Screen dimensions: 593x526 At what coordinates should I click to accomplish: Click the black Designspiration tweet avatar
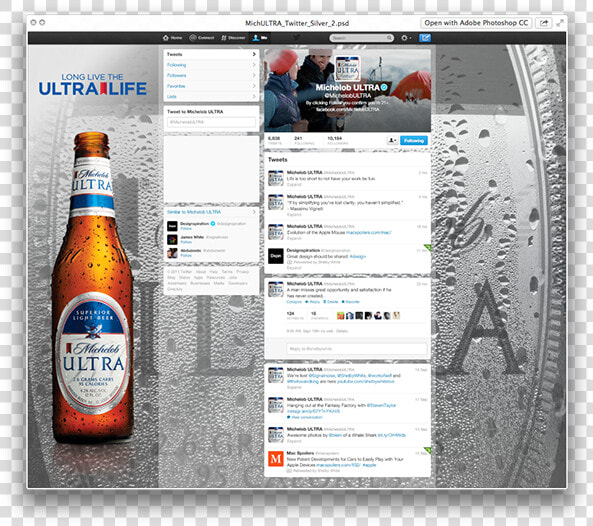[x=276, y=256]
